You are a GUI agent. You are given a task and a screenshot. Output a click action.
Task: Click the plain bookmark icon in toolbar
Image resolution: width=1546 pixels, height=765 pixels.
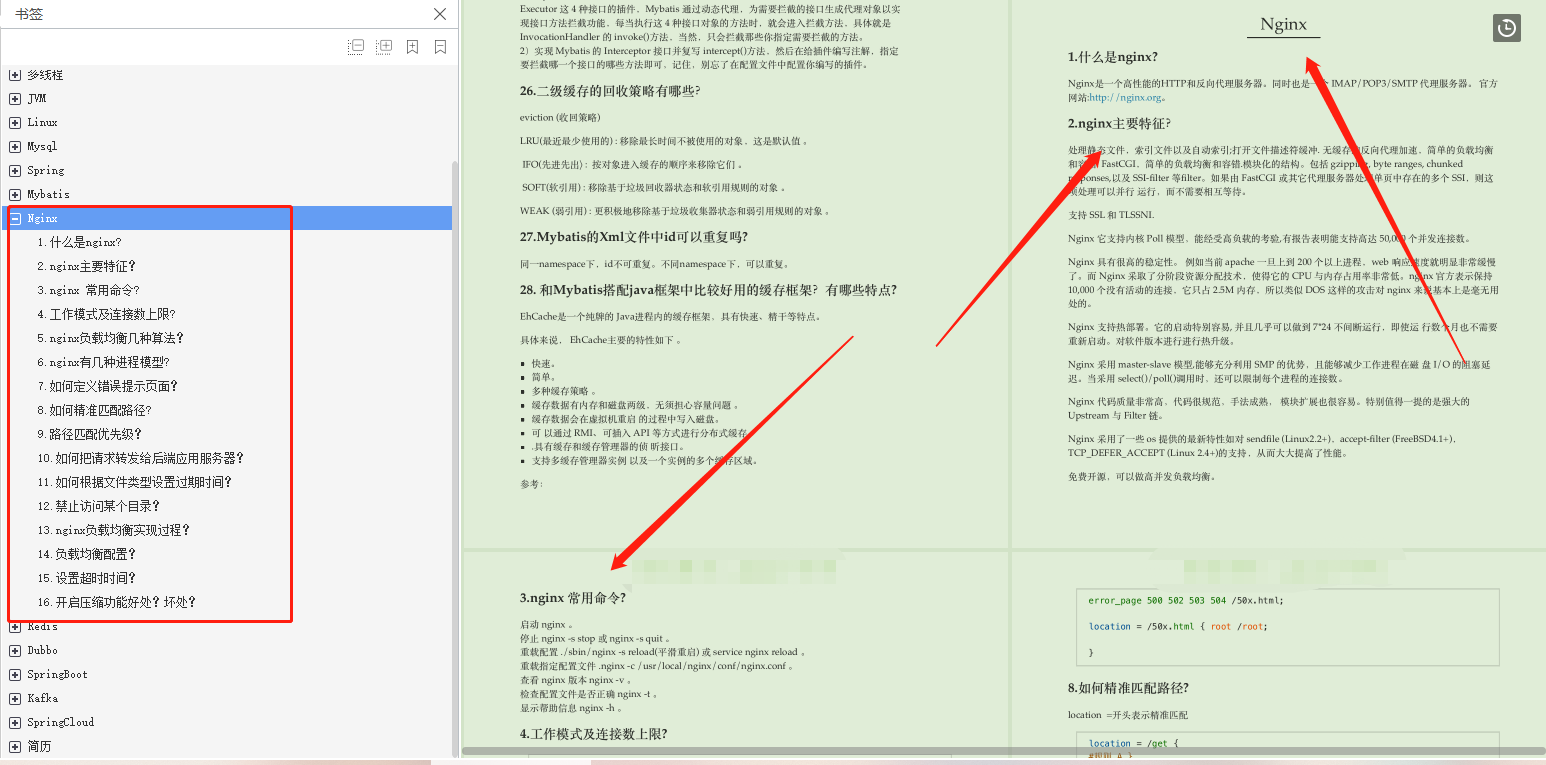coord(440,47)
